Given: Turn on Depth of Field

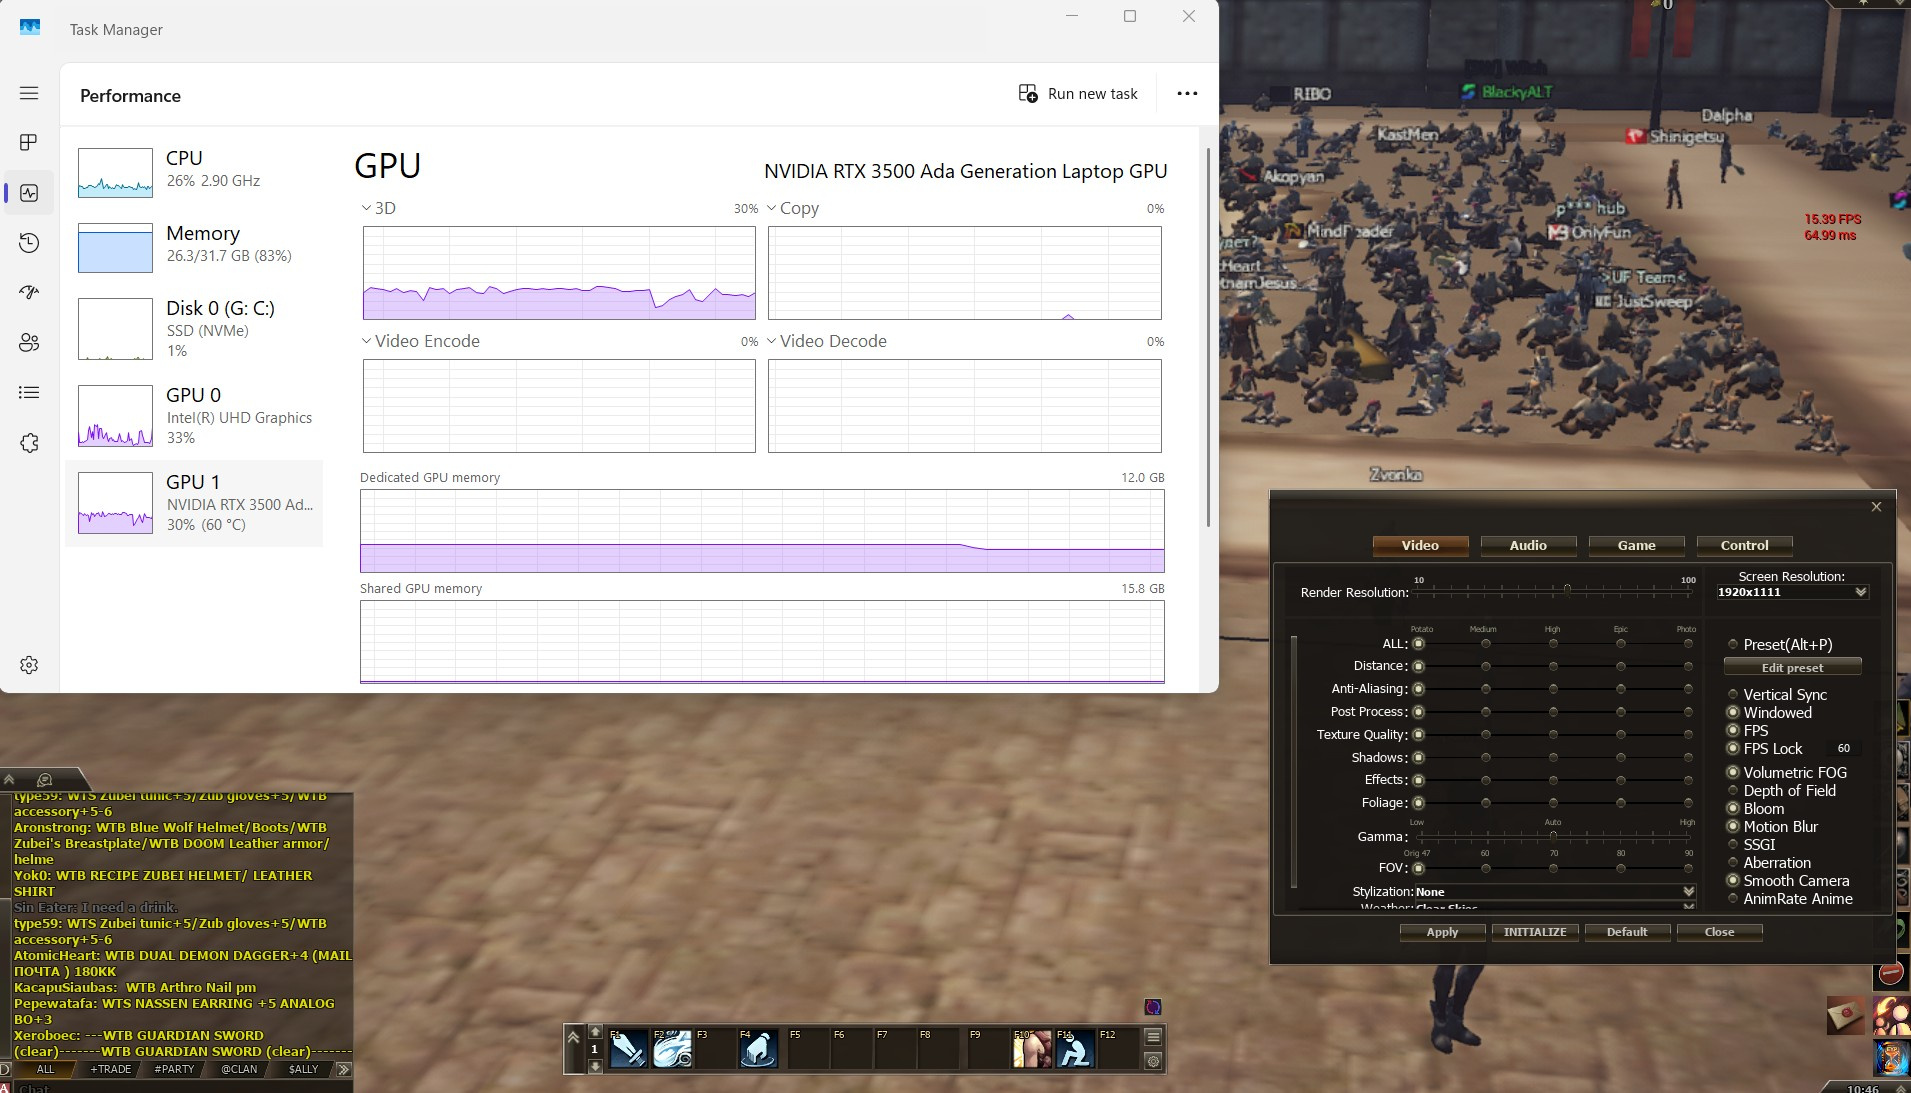Looking at the screenshot, I should (x=1733, y=791).
